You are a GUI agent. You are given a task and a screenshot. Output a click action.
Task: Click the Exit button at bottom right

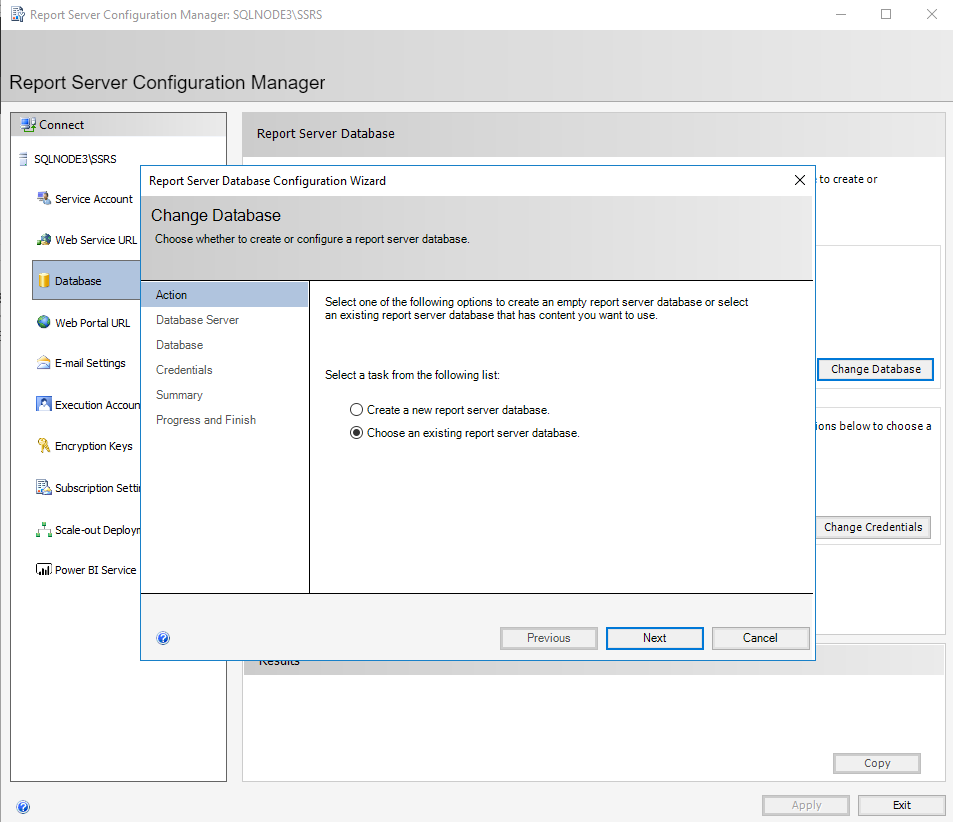tap(901, 805)
